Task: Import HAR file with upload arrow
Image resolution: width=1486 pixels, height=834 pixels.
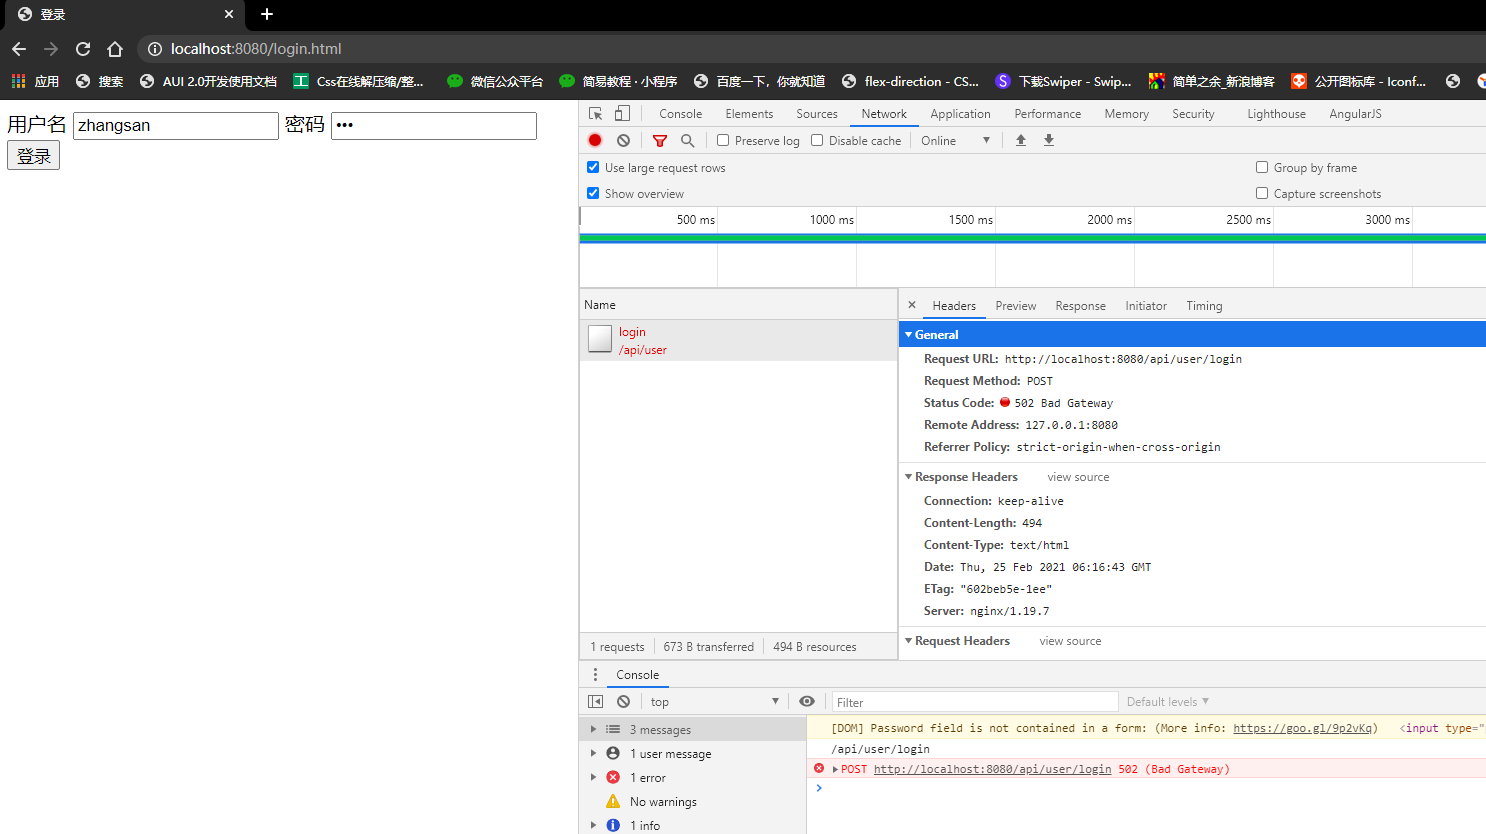Action: point(1021,140)
